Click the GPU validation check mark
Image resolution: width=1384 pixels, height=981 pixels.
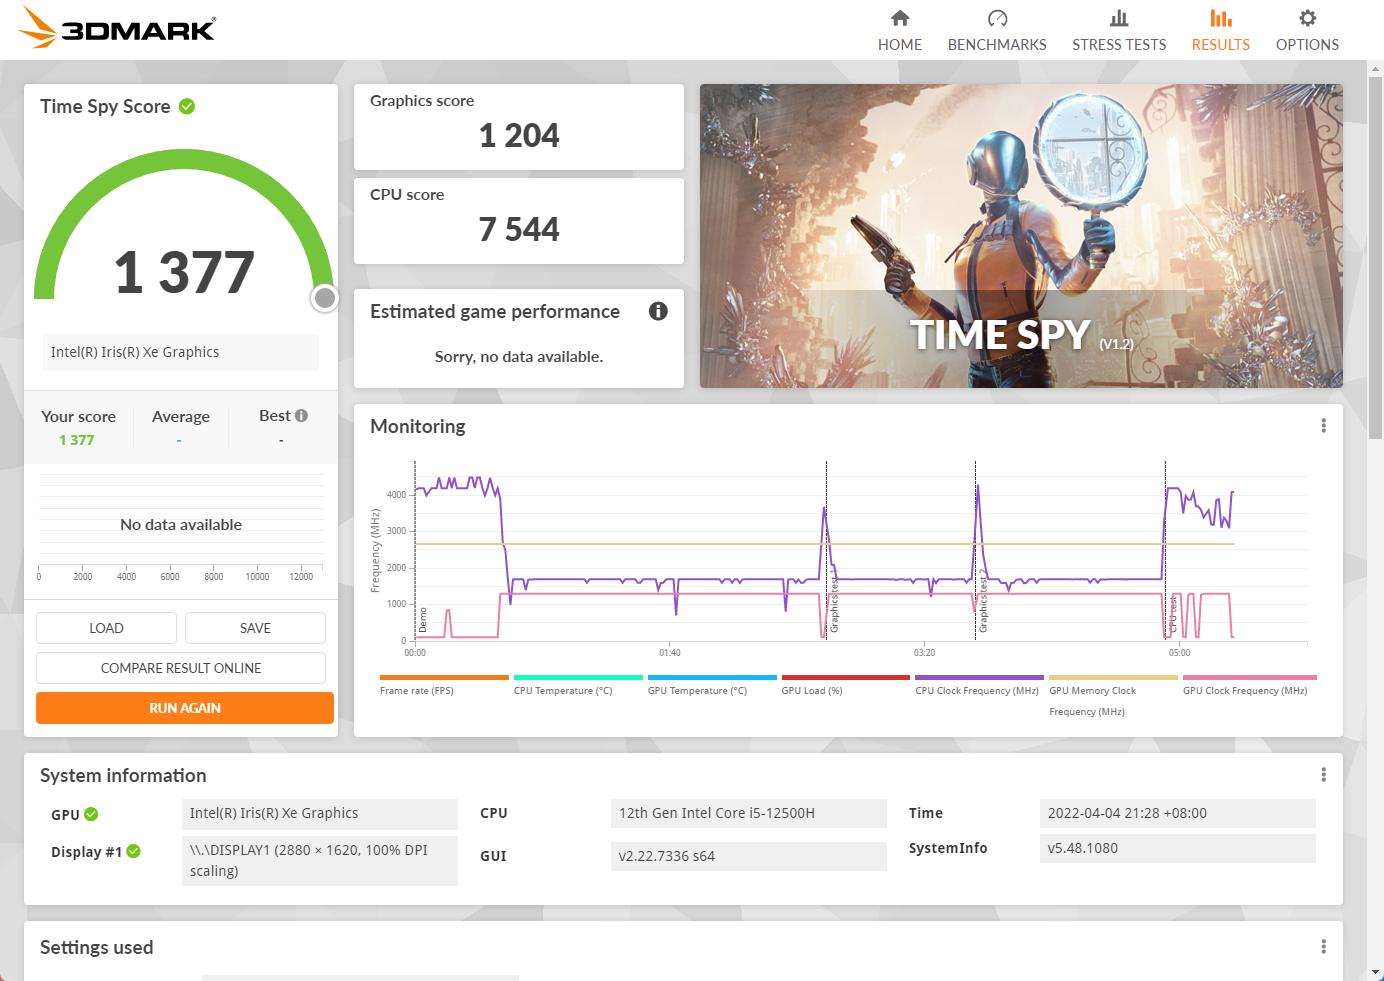91,814
